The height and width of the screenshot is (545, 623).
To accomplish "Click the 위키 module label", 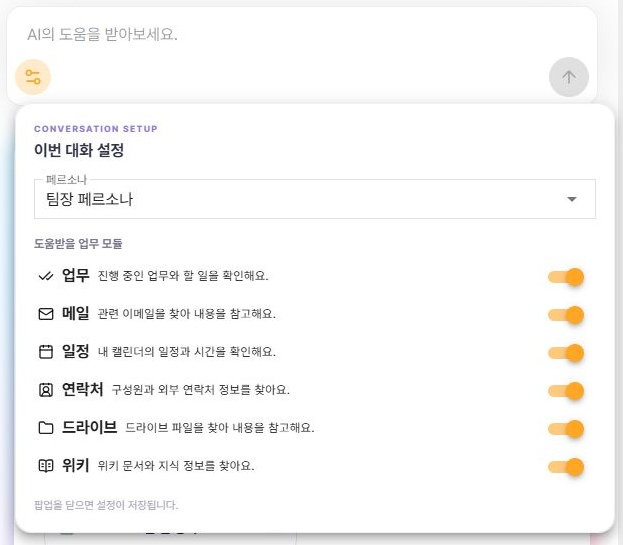I will (x=75, y=465).
